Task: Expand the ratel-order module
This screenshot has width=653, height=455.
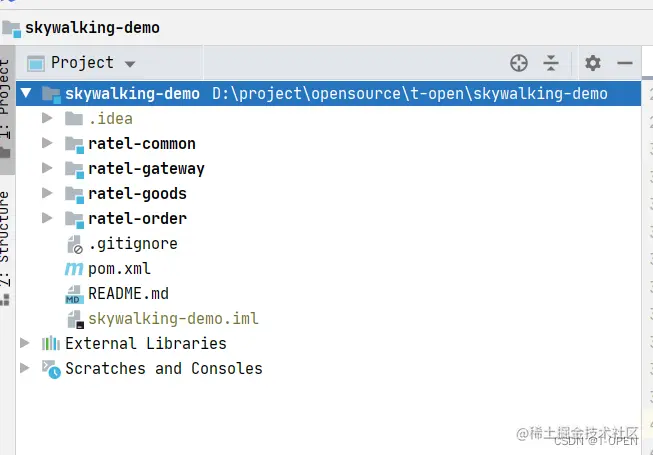Action: (x=47, y=218)
